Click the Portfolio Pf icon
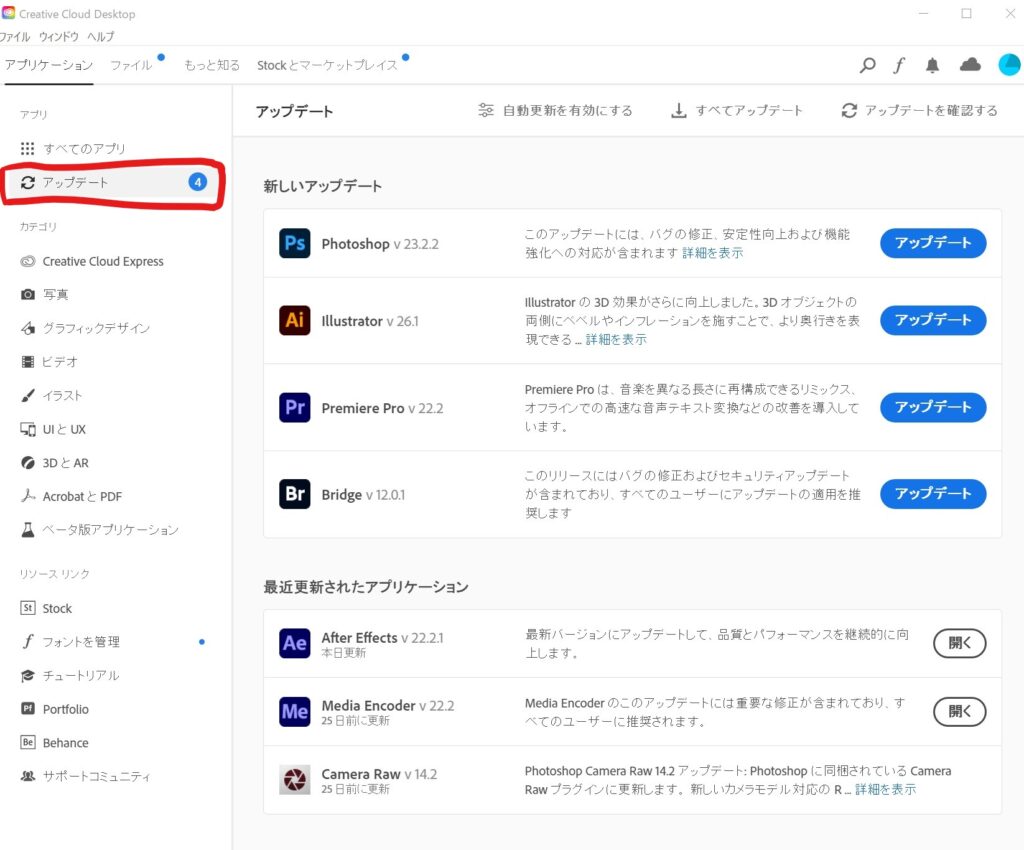Screen dimensions: 1024x850 coord(27,708)
